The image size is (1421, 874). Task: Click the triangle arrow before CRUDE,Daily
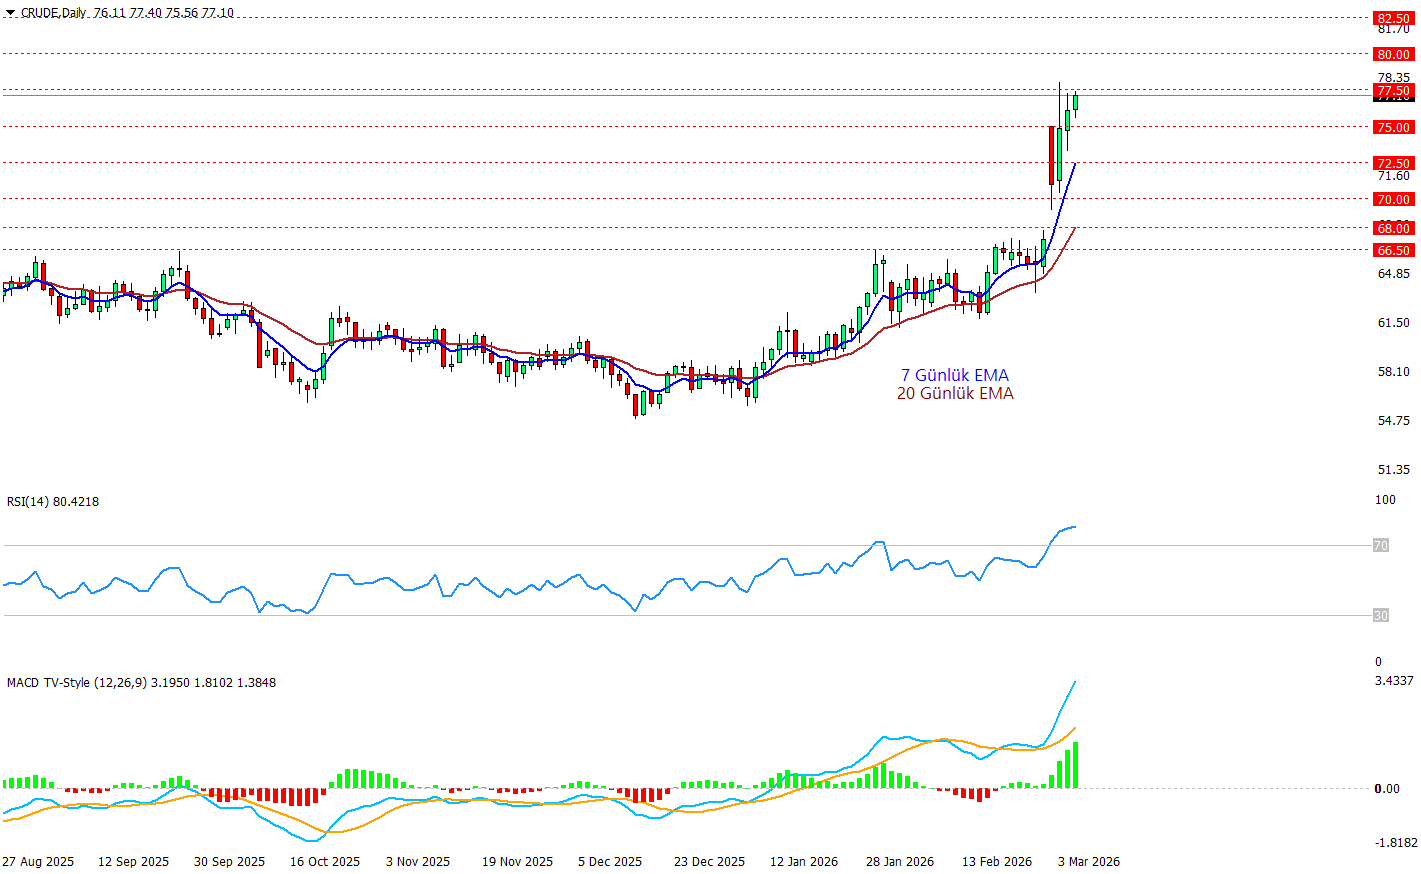(10, 13)
